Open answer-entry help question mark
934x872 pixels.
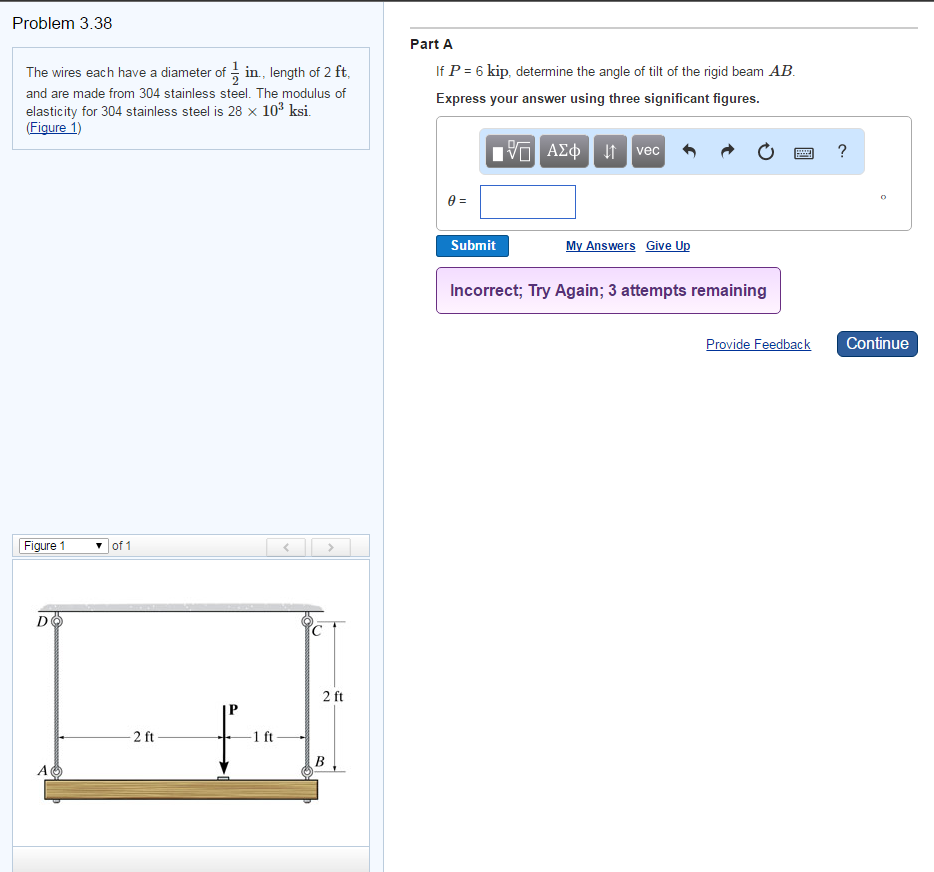pyautogui.click(x=842, y=151)
